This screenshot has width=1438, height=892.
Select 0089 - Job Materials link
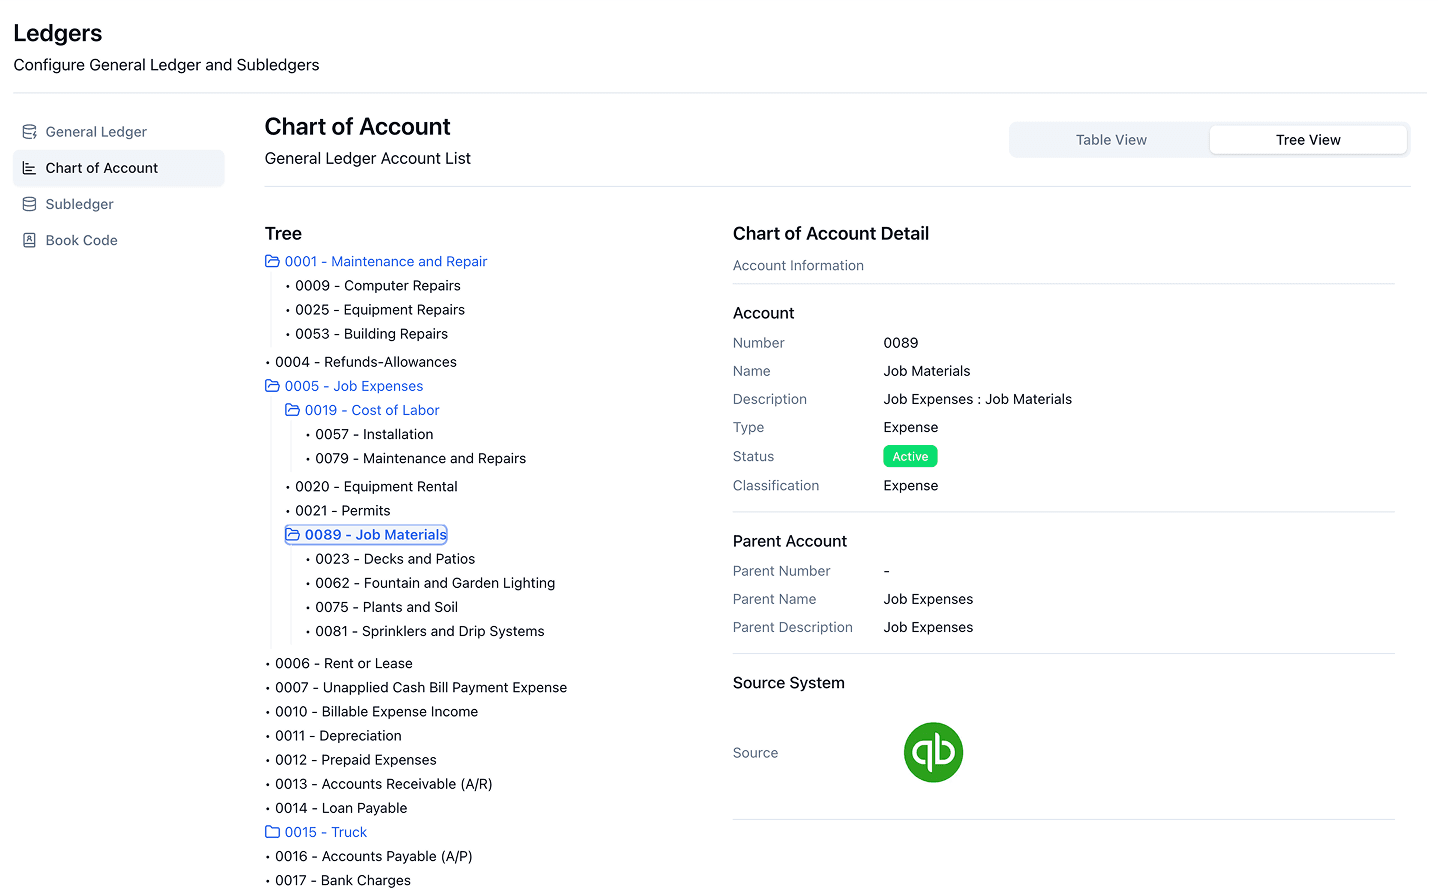click(376, 535)
